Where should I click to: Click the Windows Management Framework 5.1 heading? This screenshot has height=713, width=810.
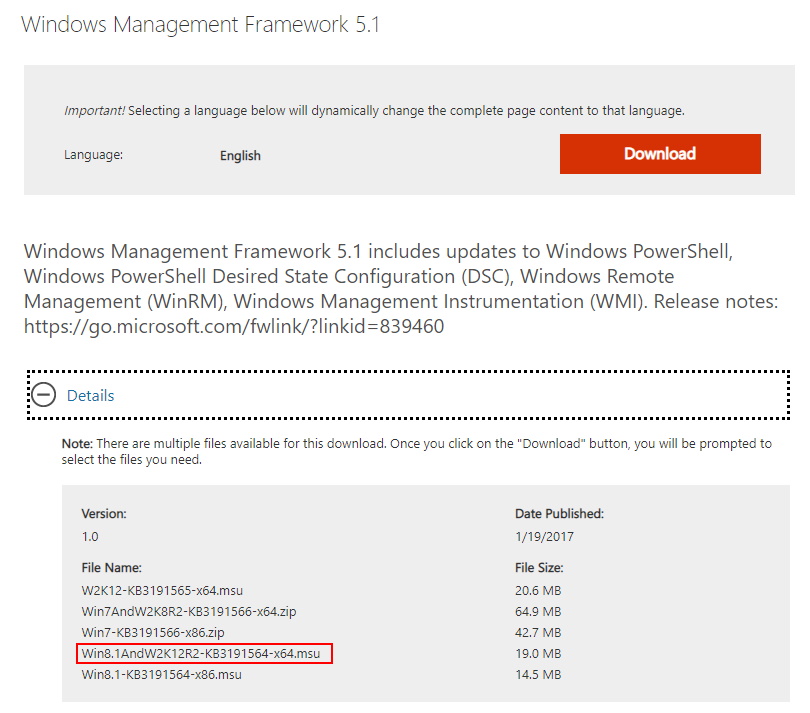tap(200, 25)
